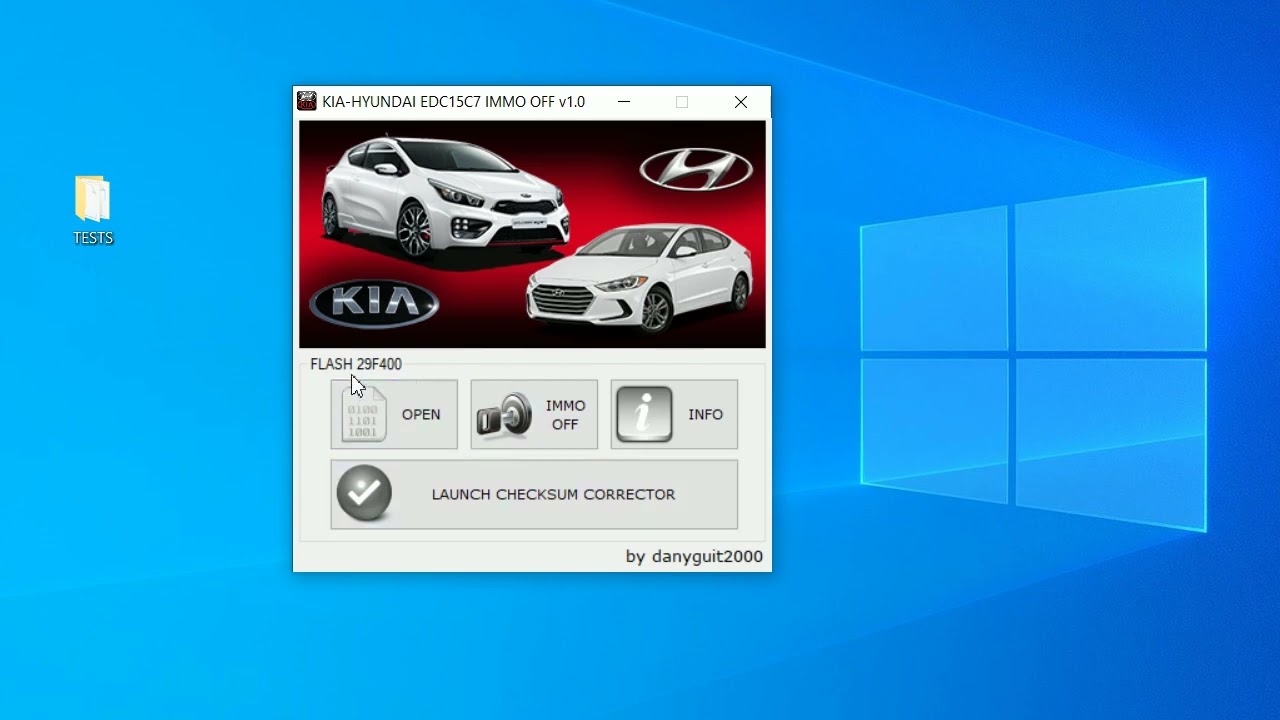Click the window title 'KIA-HYUNDAI EDC15C7 IMMO OFF v1.0'

click(x=453, y=101)
